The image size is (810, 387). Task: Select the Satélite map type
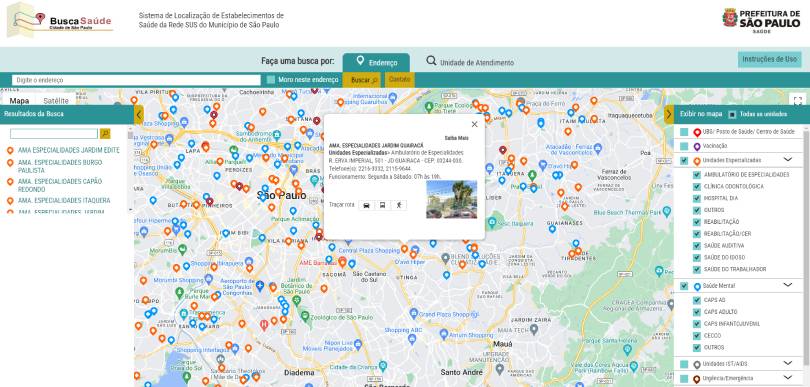coord(56,100)
